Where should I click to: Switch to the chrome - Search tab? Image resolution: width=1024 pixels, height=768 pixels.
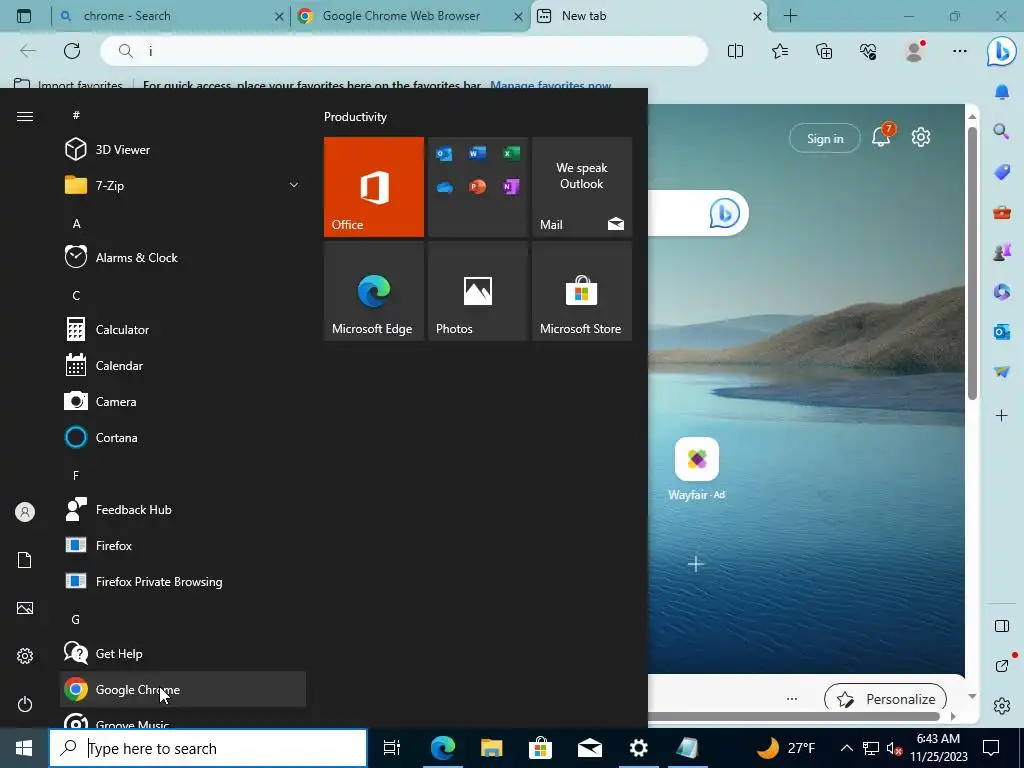(170, 16)
